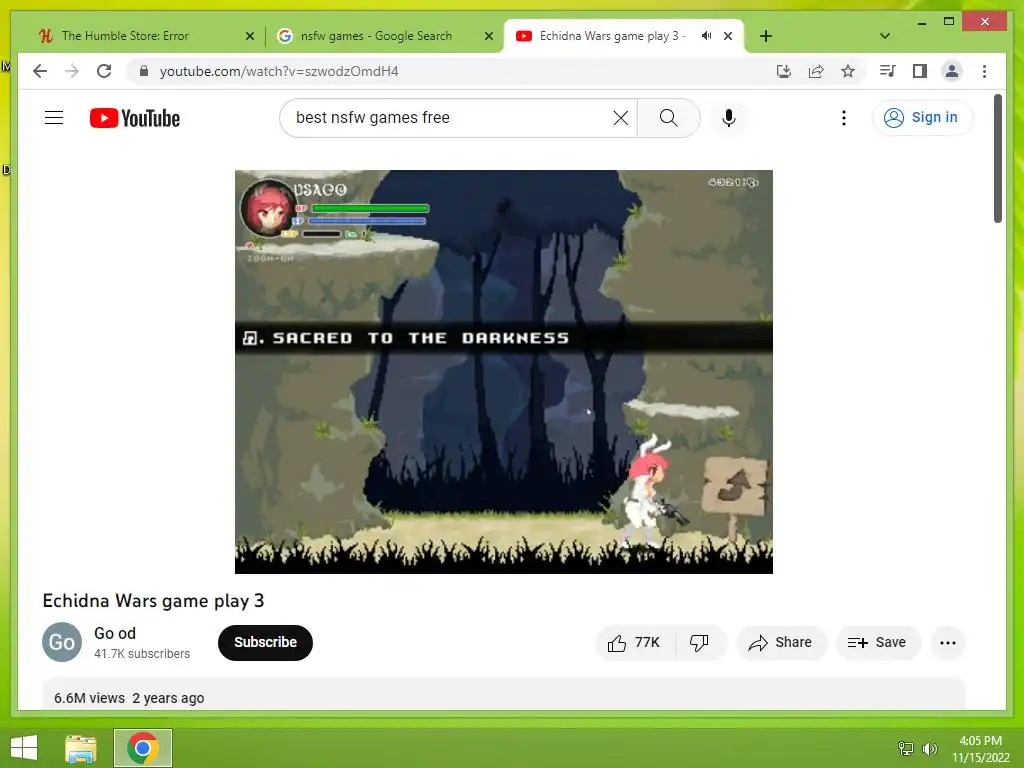
Task: Go back to the previous page
Action: (40, 71)
